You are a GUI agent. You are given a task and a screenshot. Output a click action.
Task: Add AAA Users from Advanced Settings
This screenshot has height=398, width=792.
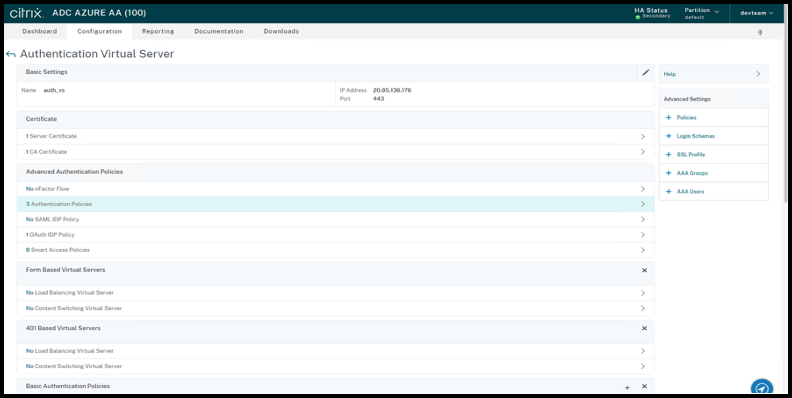click(x=714, y=191)
